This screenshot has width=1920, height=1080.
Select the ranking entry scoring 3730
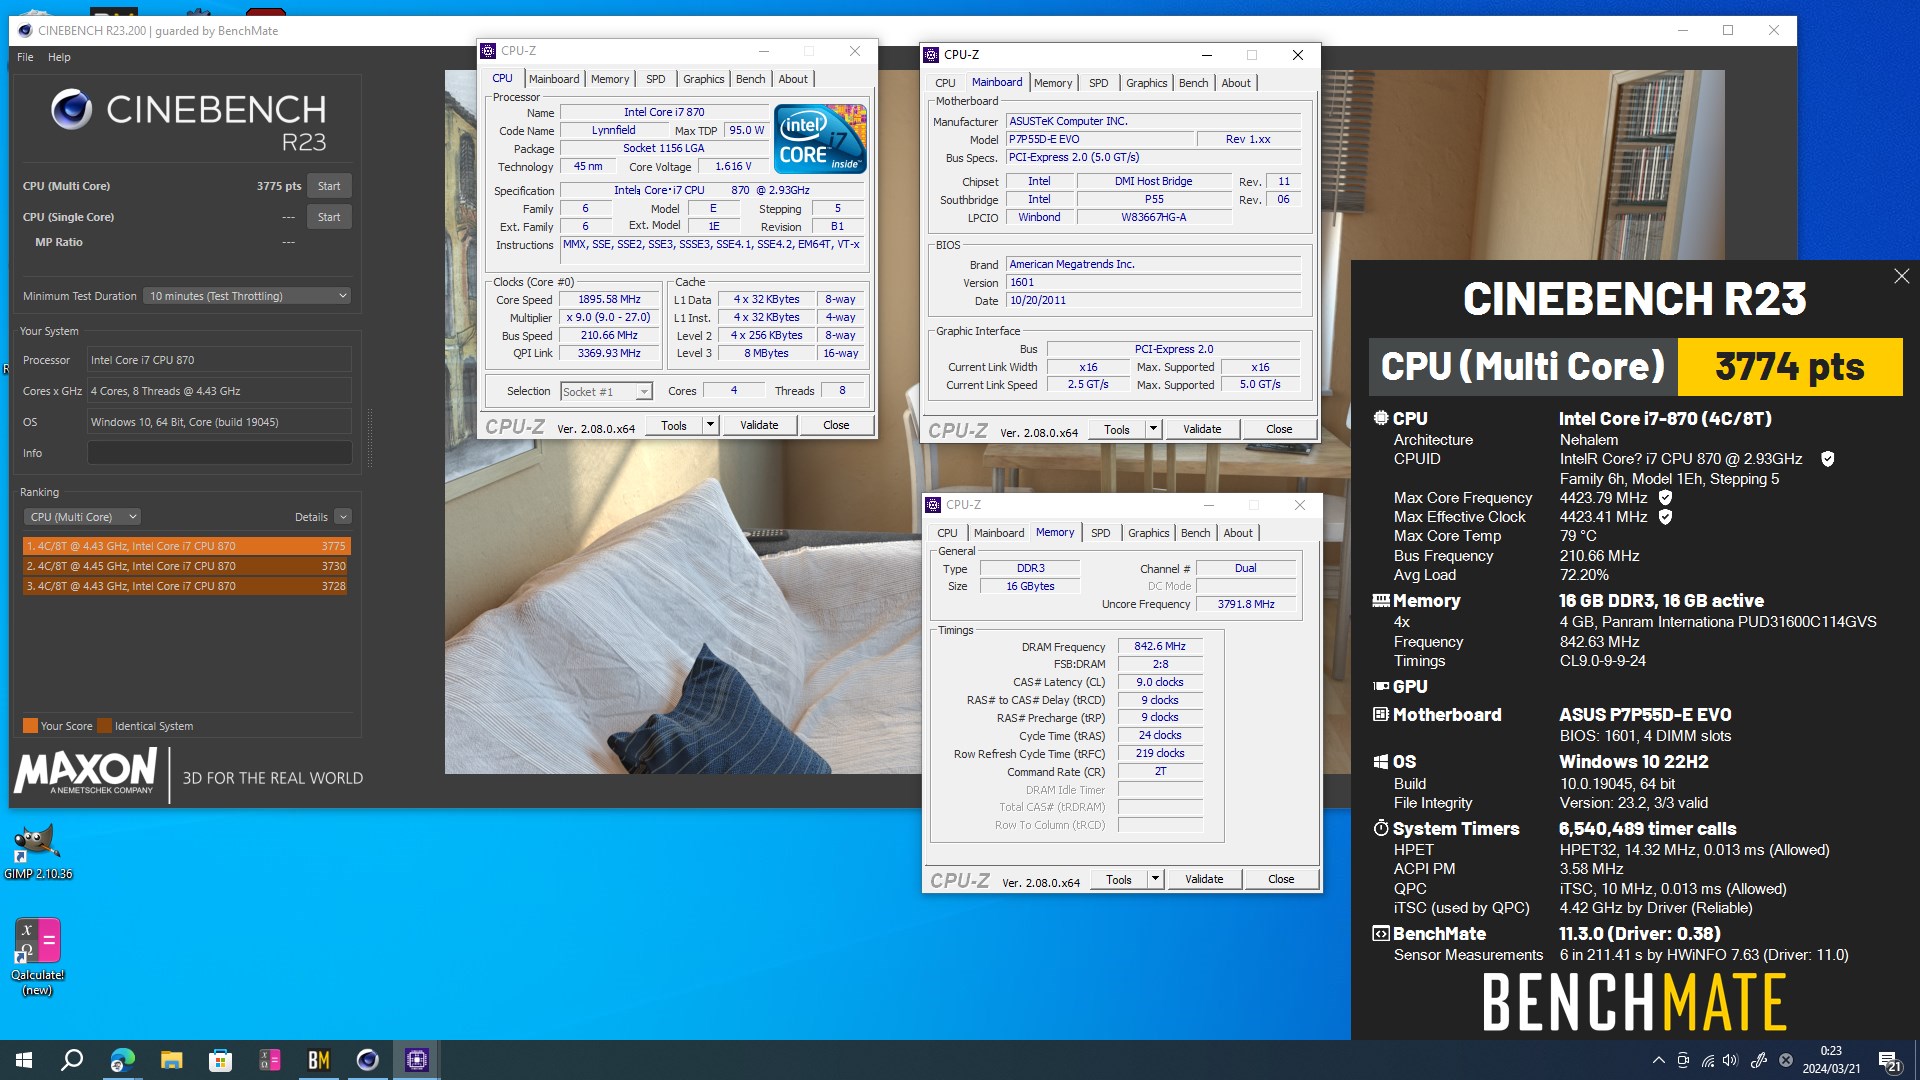coord(186,566)
